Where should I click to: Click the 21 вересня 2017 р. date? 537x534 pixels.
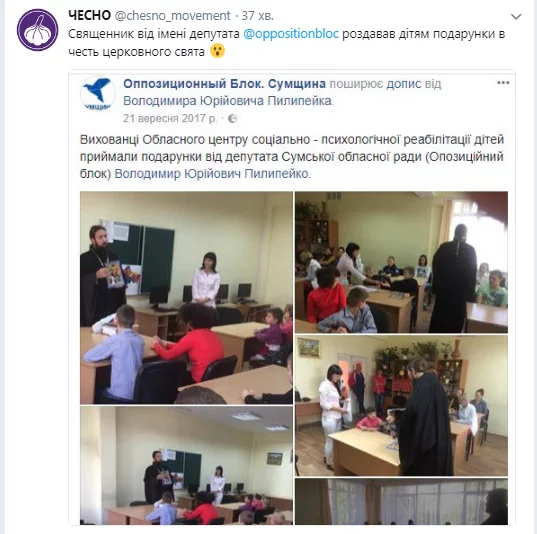(x=170, y=118)
